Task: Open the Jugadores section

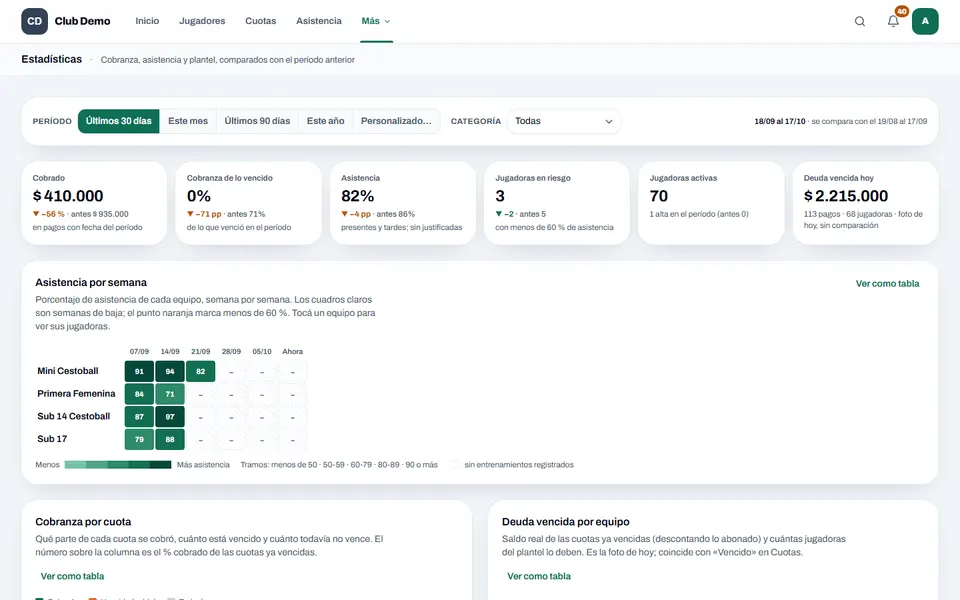Action: [x=202, y=21]
